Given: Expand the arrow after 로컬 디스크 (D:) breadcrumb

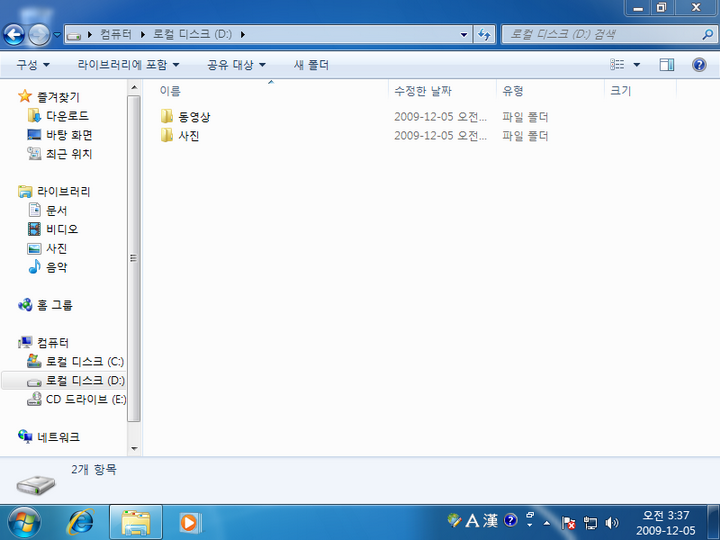Looking at the screenshot, I should pos(242,34).
